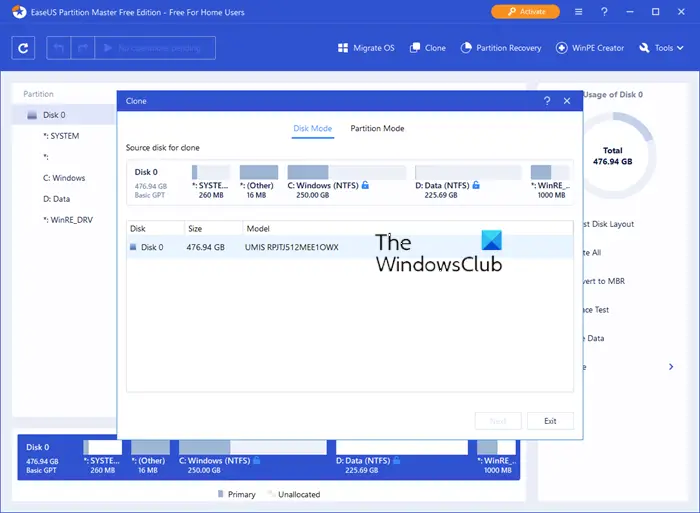Select D: Data 225.69 GB block in the bottom disk map
700x513 pixels.
coord(402,457)
